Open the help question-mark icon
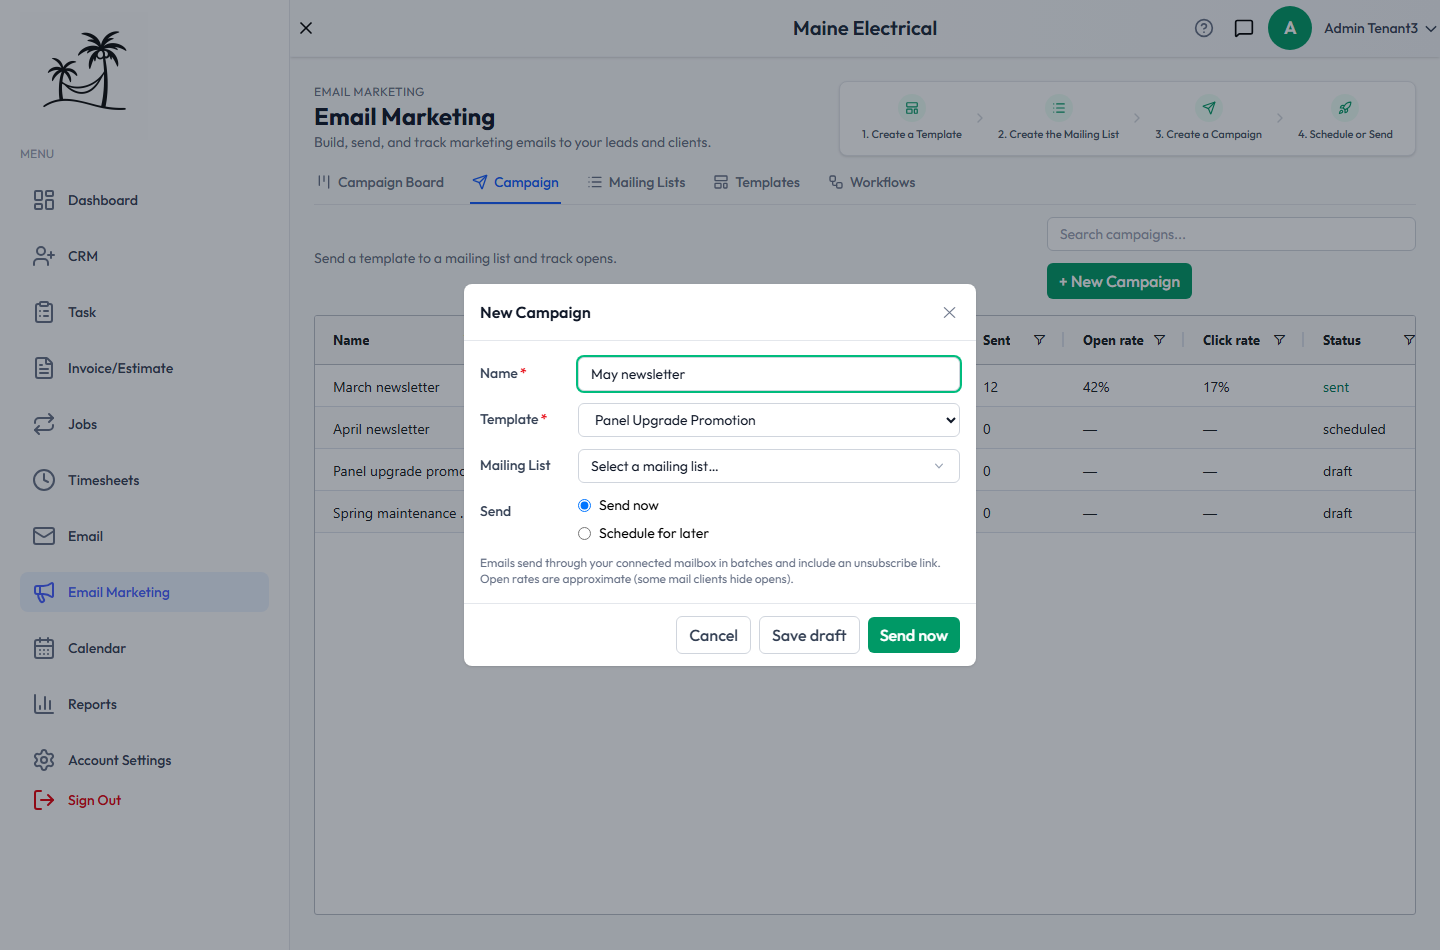The image size is (1440, 950). [1204, 28]
